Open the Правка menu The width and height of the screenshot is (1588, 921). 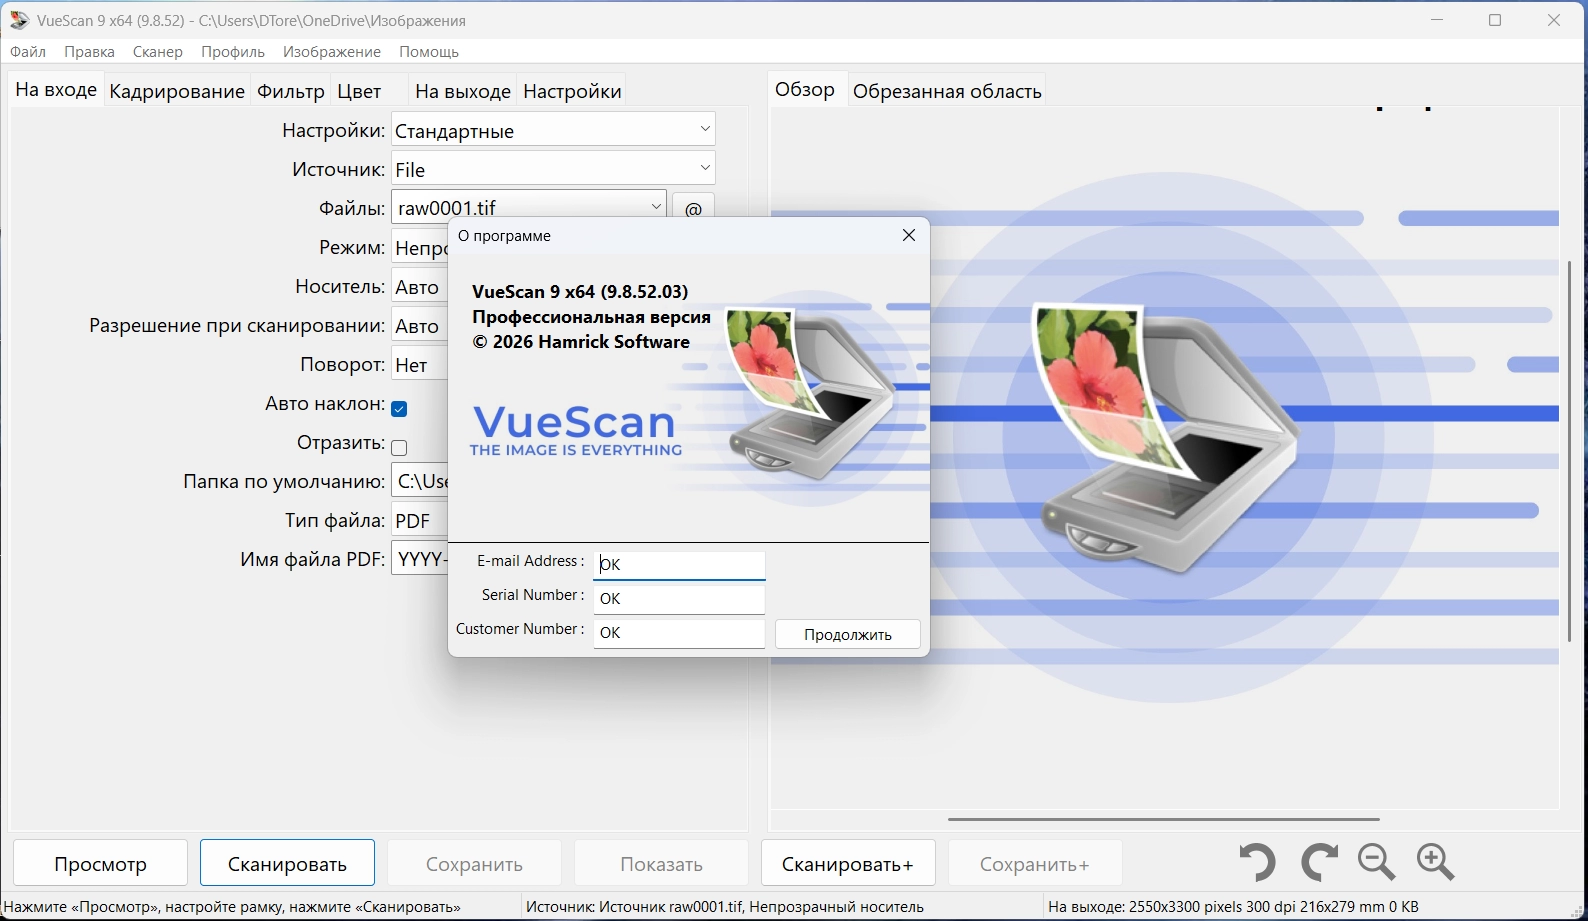pos(89,51)
